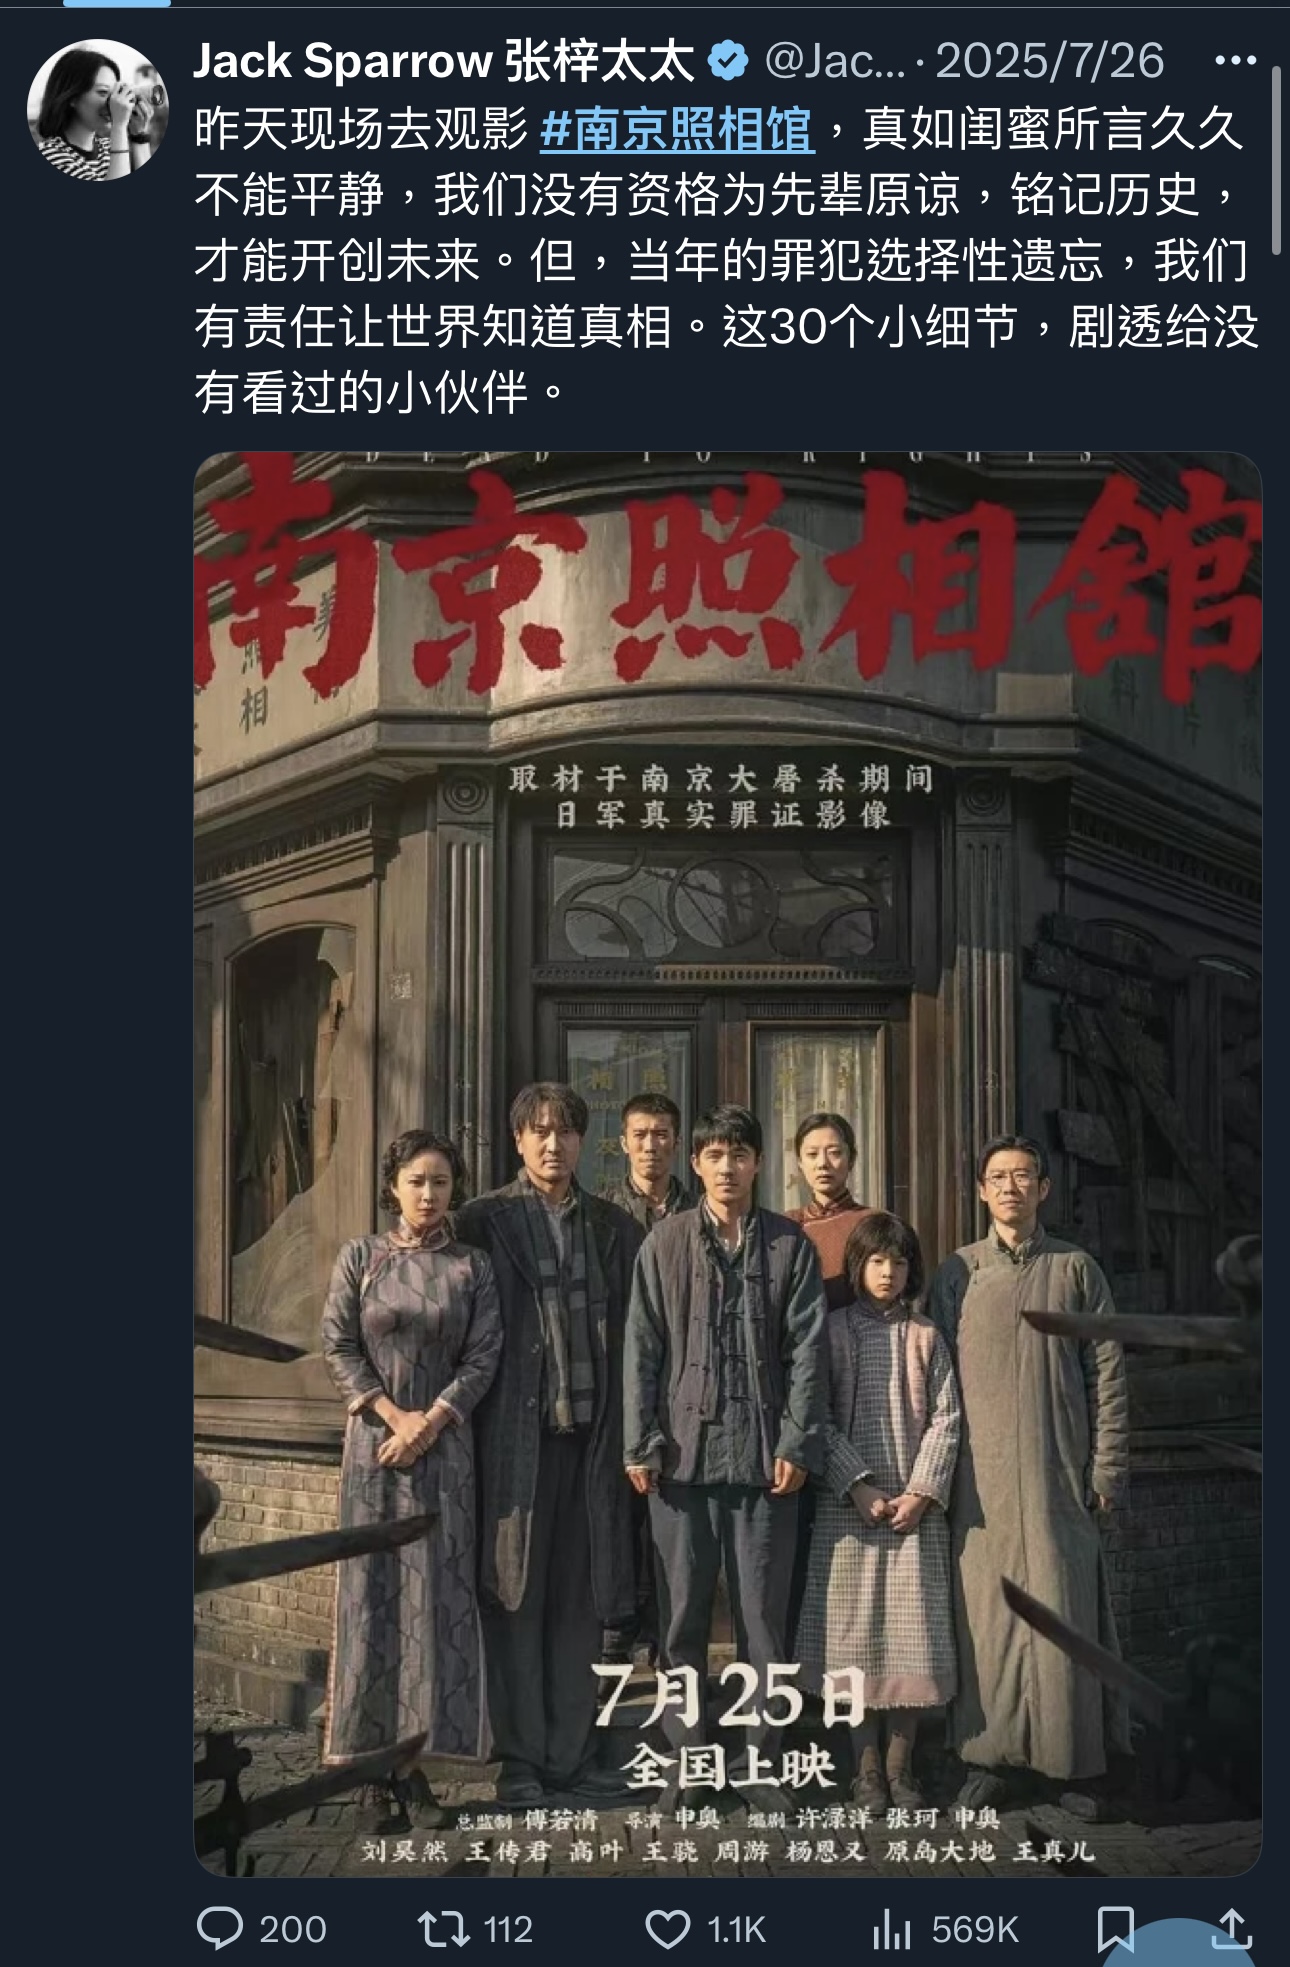Click the blue verified badge

point(728,62)
